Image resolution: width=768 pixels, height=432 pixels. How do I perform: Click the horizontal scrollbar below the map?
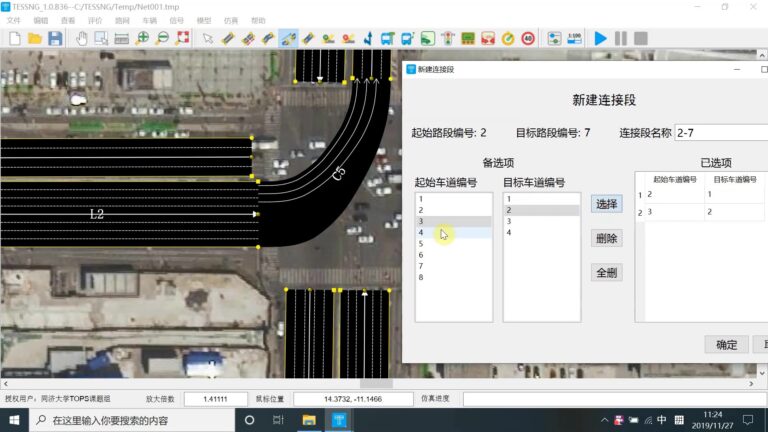[378, 384]
